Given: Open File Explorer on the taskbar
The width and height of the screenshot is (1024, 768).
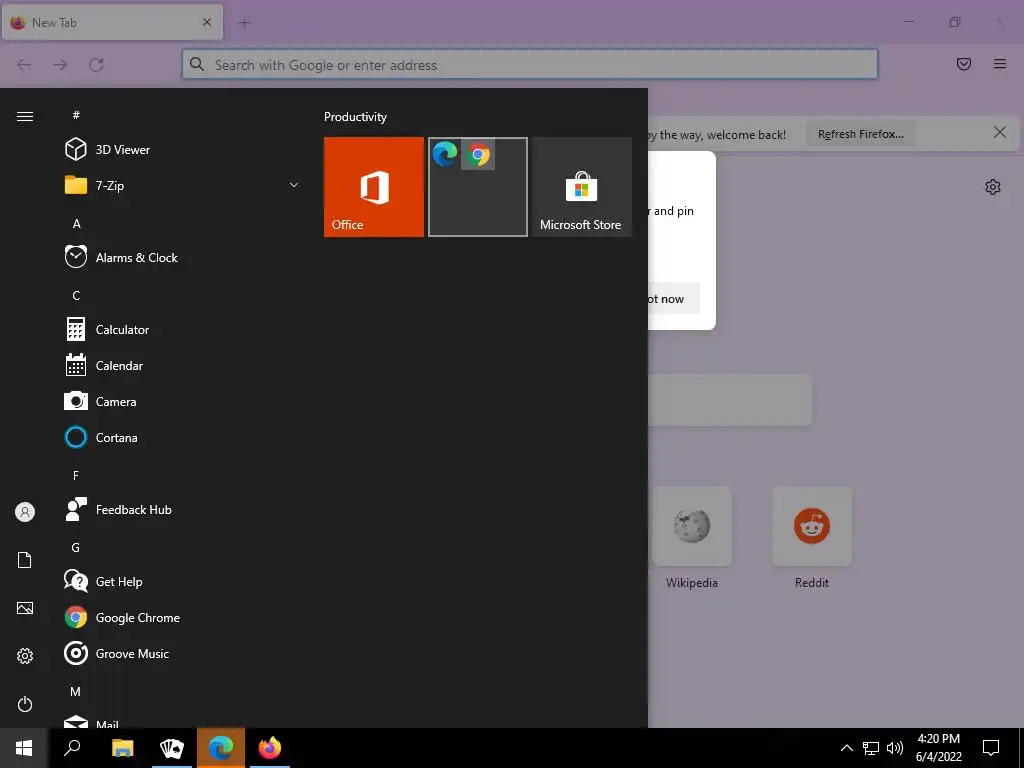Looking at the screenshot, I should (x=122, y=748).
